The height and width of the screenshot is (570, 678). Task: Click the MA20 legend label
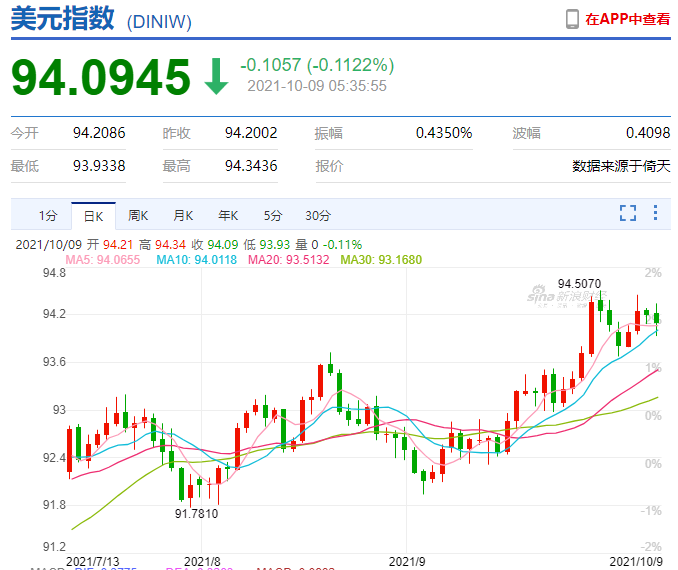[x=289, y=259]
